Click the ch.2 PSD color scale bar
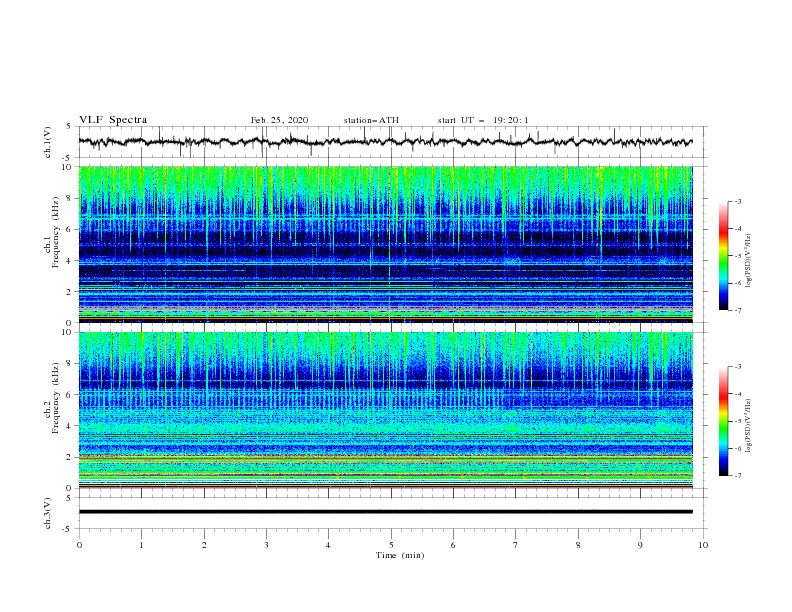This screenshot has width=792, height=612. click(x=724, y=421)
